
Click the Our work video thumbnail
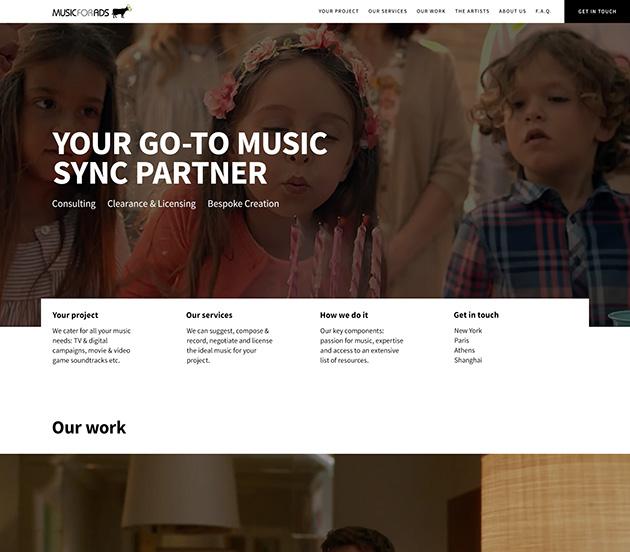click(x=315, y=503)
